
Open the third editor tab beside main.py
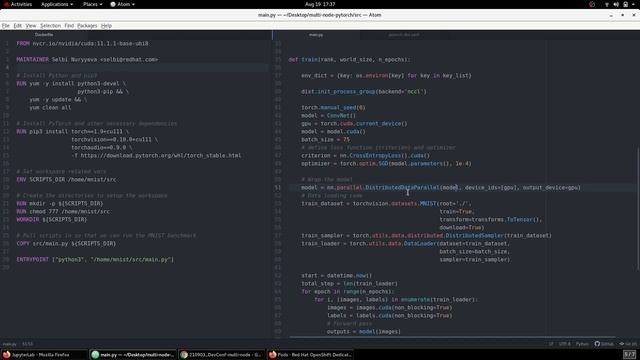tap(404, 35)
